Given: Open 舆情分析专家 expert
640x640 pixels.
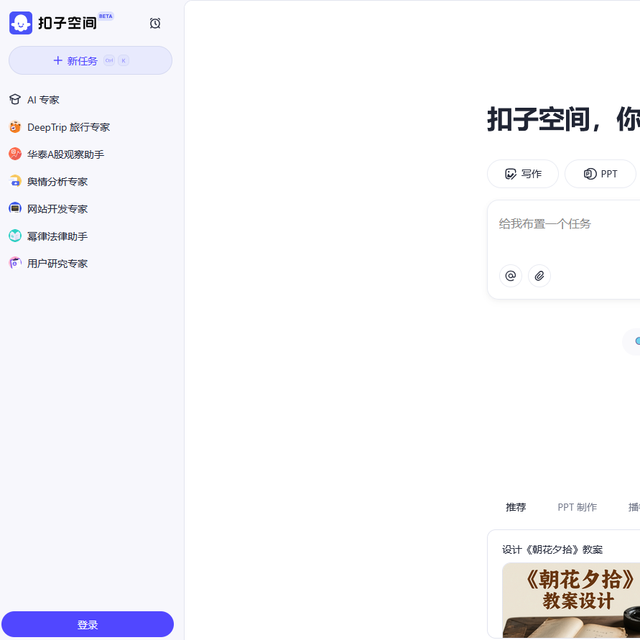Looking at the screenshot, I should pos(57,182).
